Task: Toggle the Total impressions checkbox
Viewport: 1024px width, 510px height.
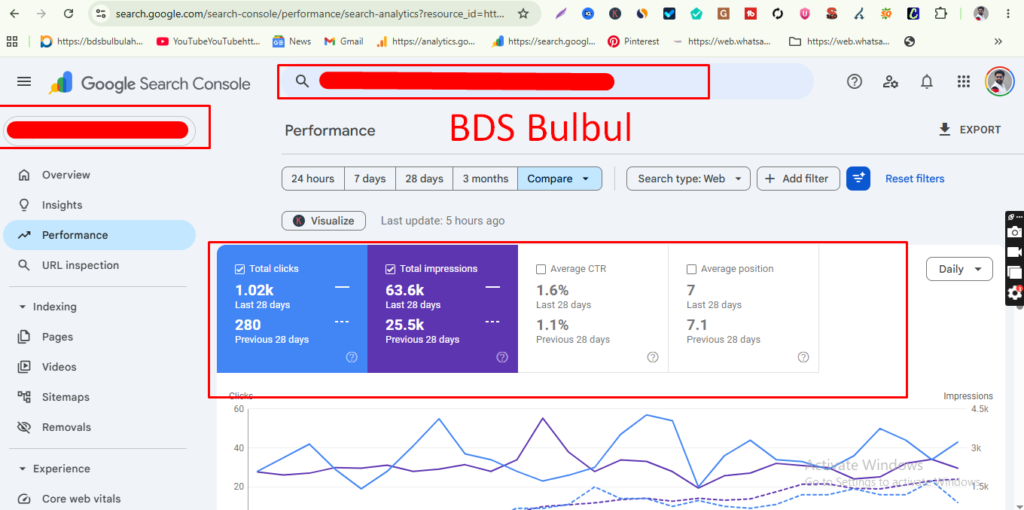Action: (391, 268)
